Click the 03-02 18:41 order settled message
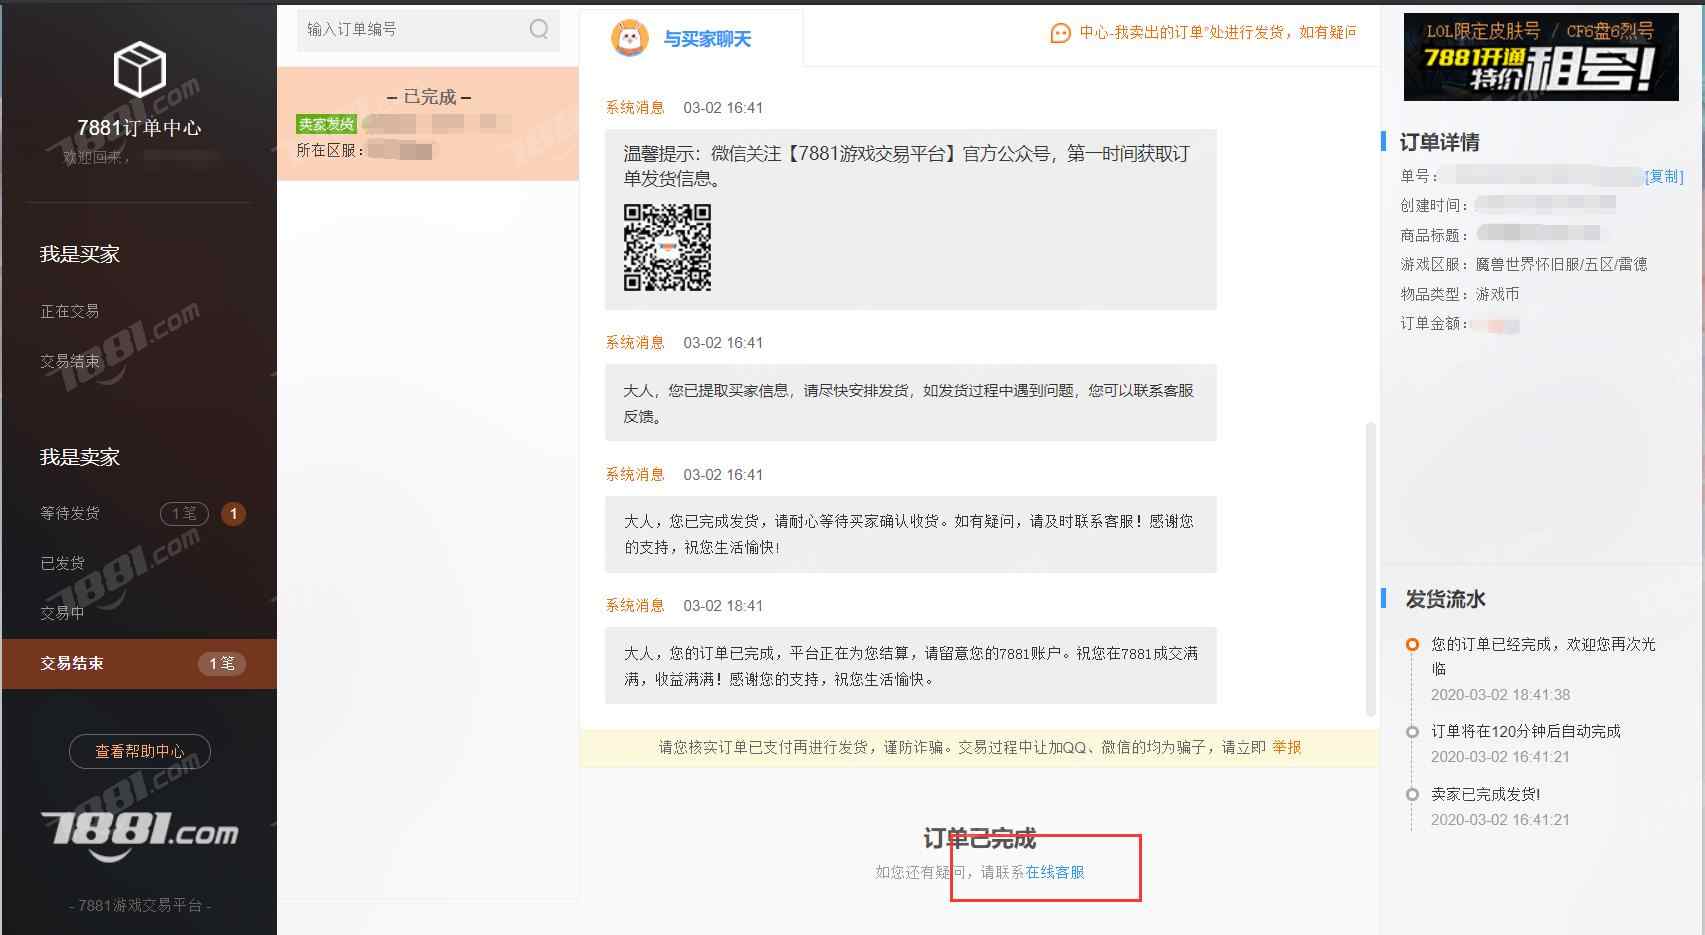The width and height of the screenshot is (1705, 935). (x=910, y=666)
